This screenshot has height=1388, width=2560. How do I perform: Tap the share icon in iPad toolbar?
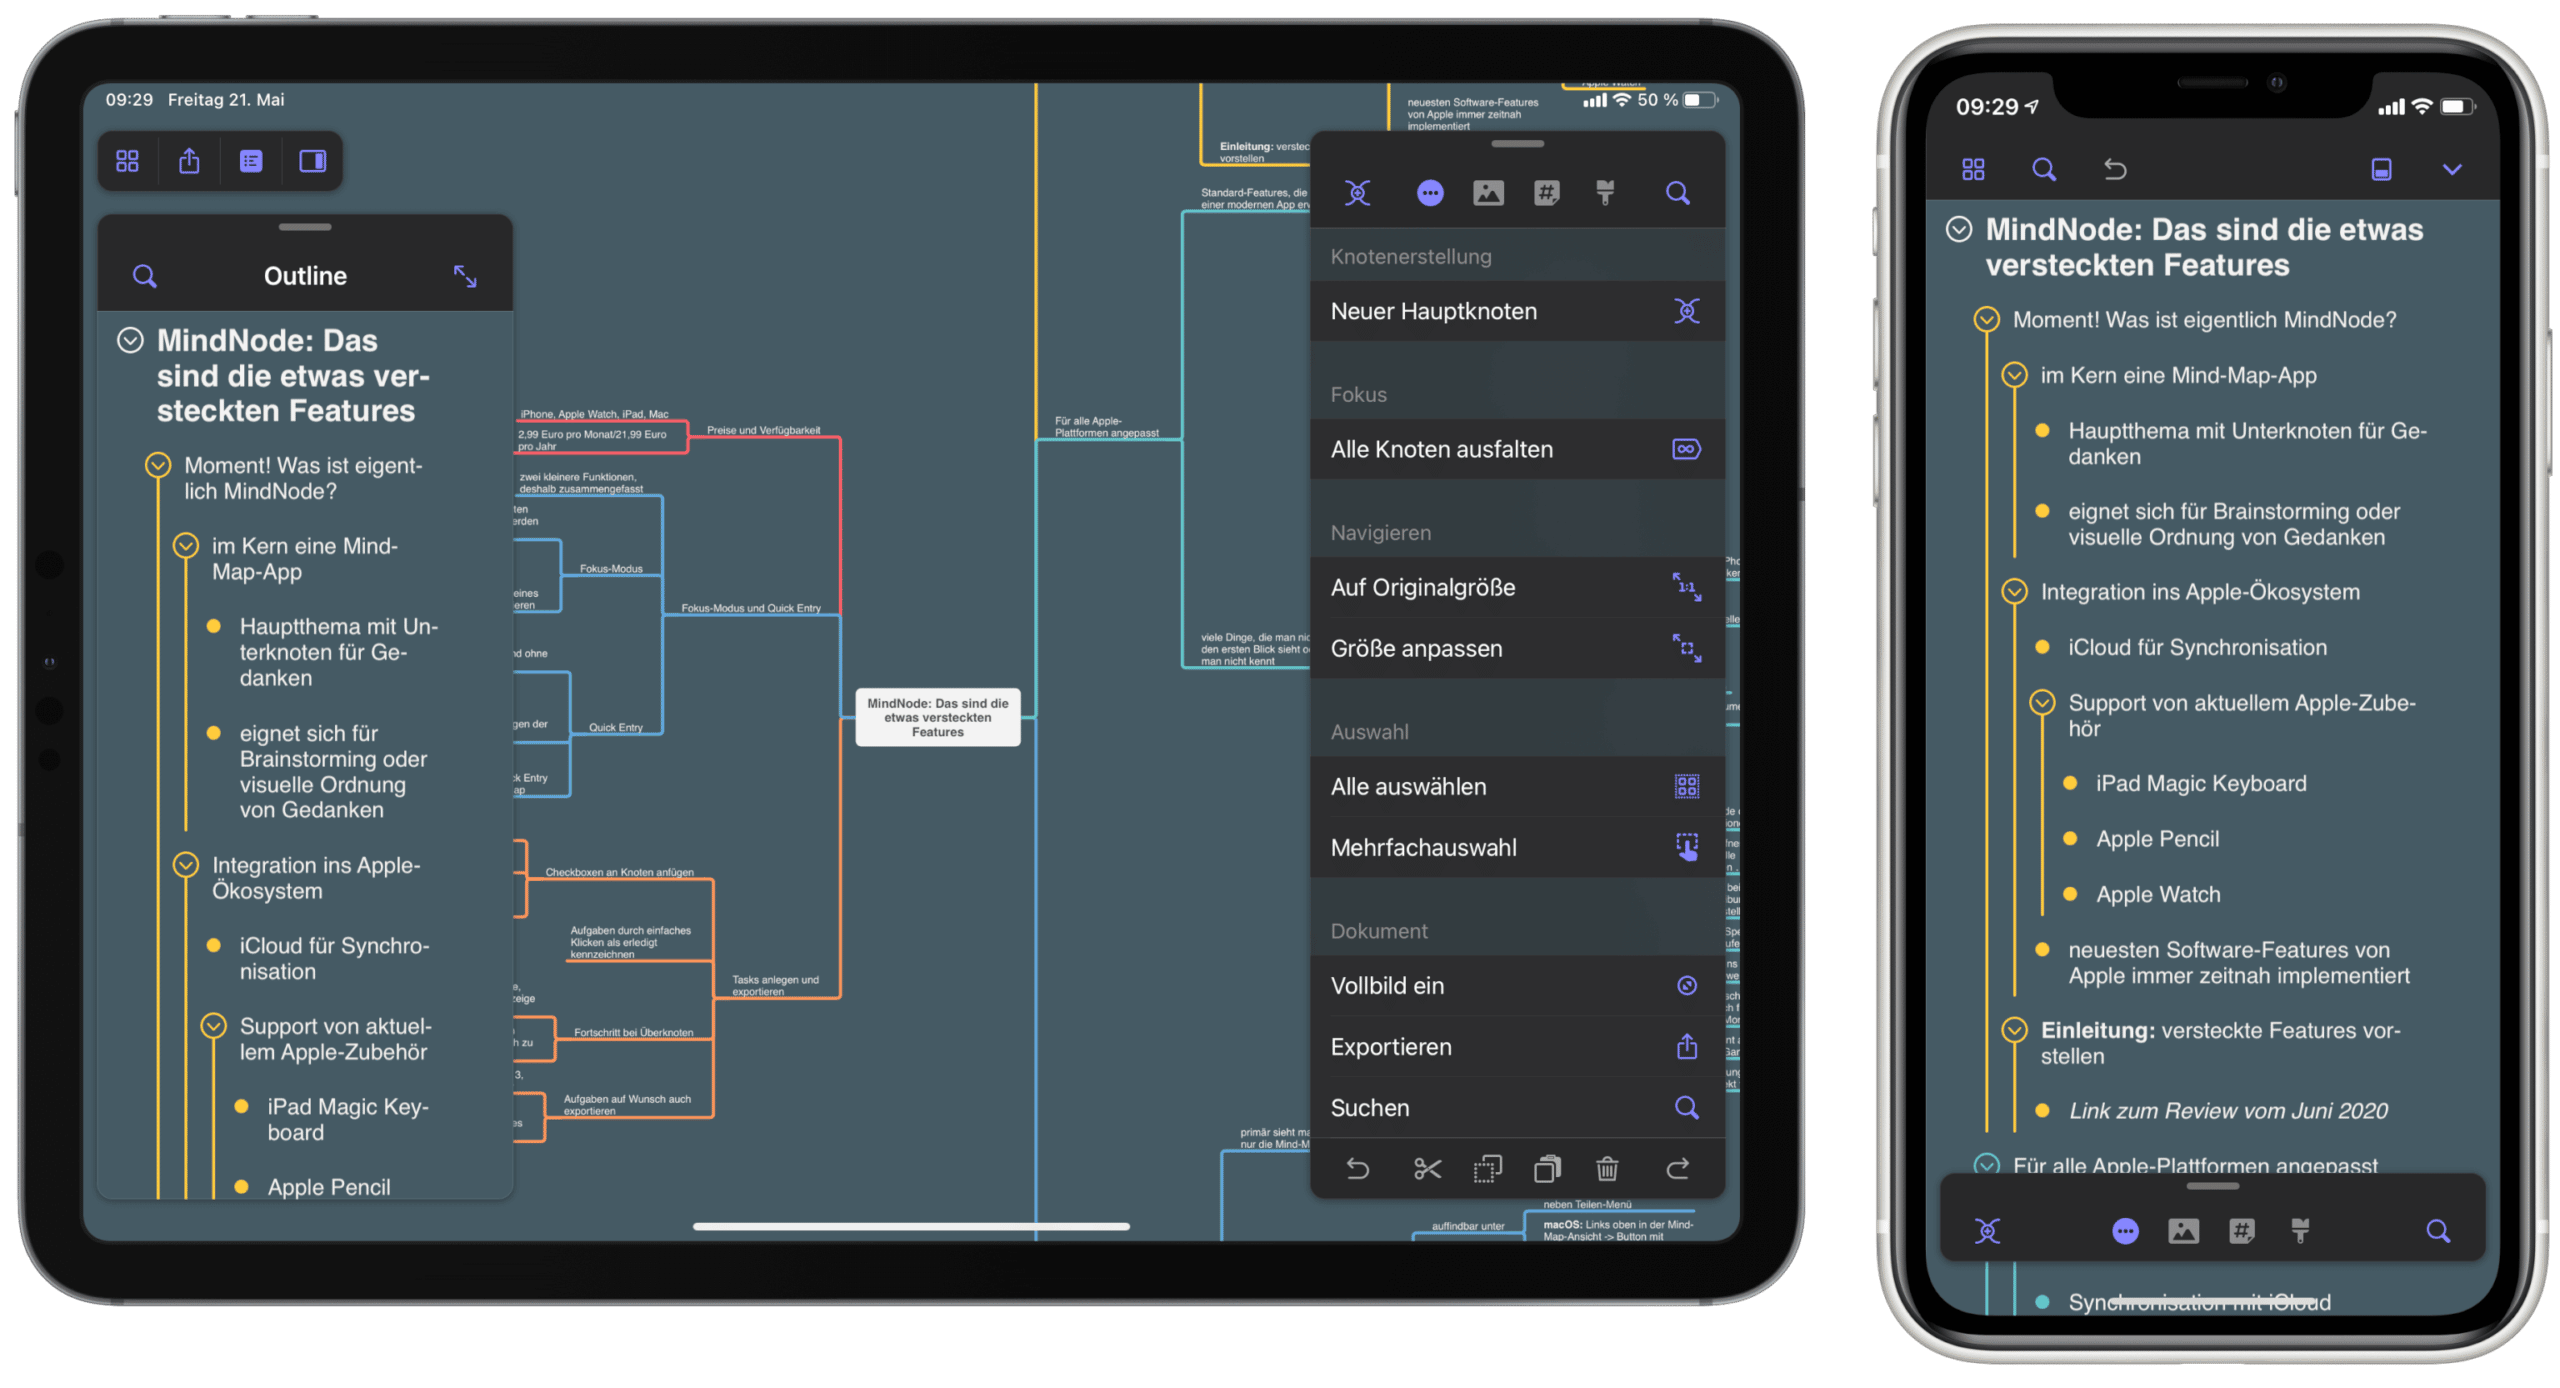(x=189, y=161)
